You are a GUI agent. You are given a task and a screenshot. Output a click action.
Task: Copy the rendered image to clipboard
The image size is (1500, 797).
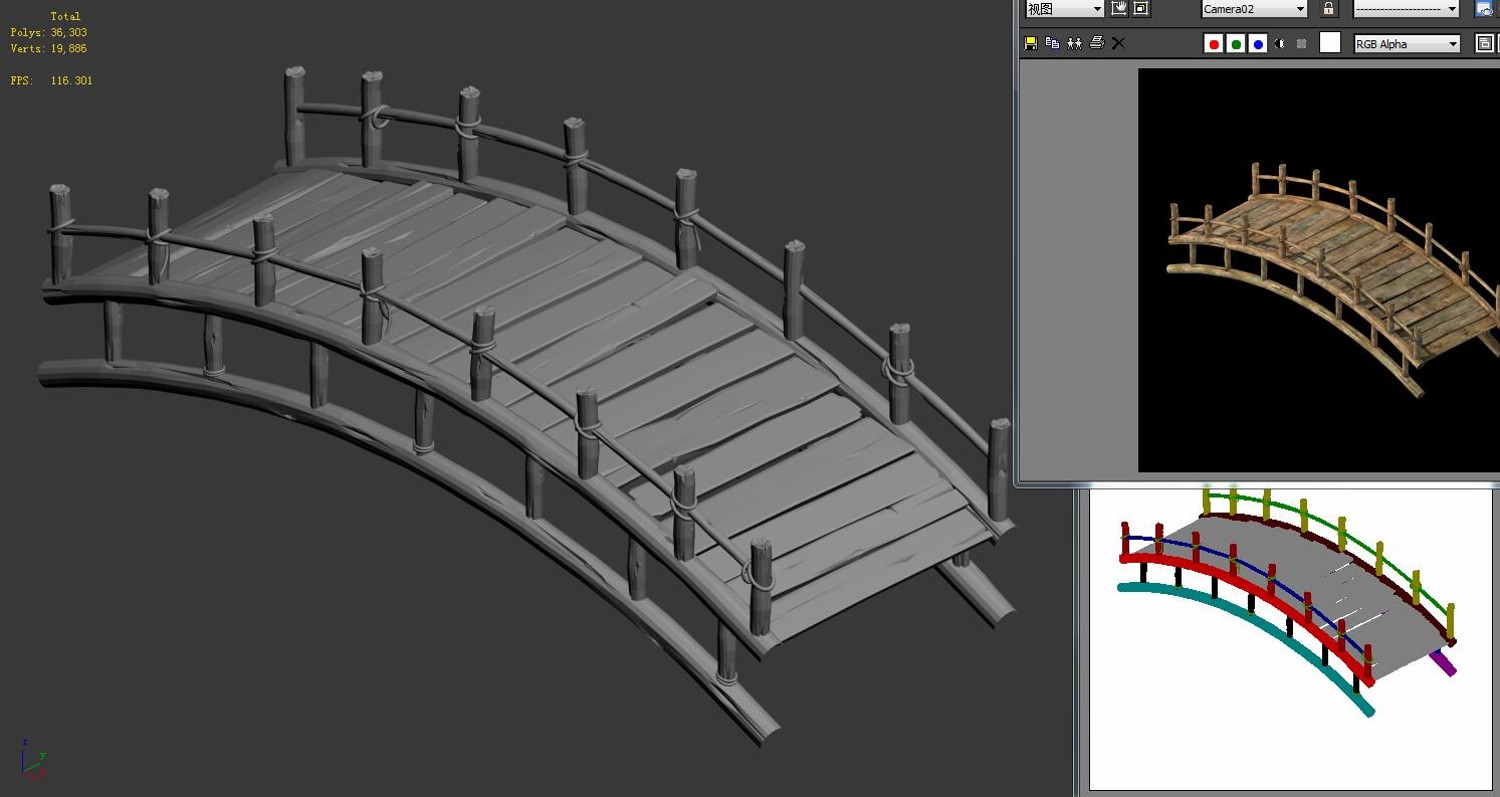[1052, 43]
